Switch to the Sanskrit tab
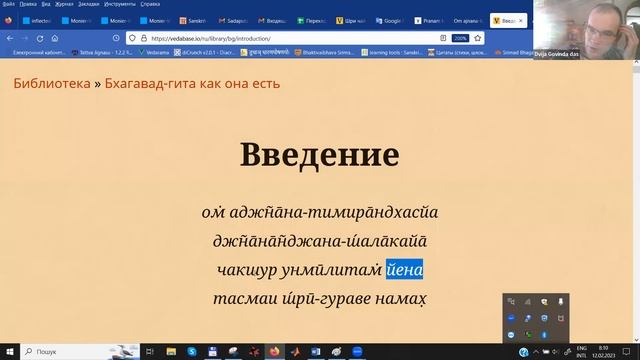The height and width of the screenshot is (360, 640). (x=194, y=20)
